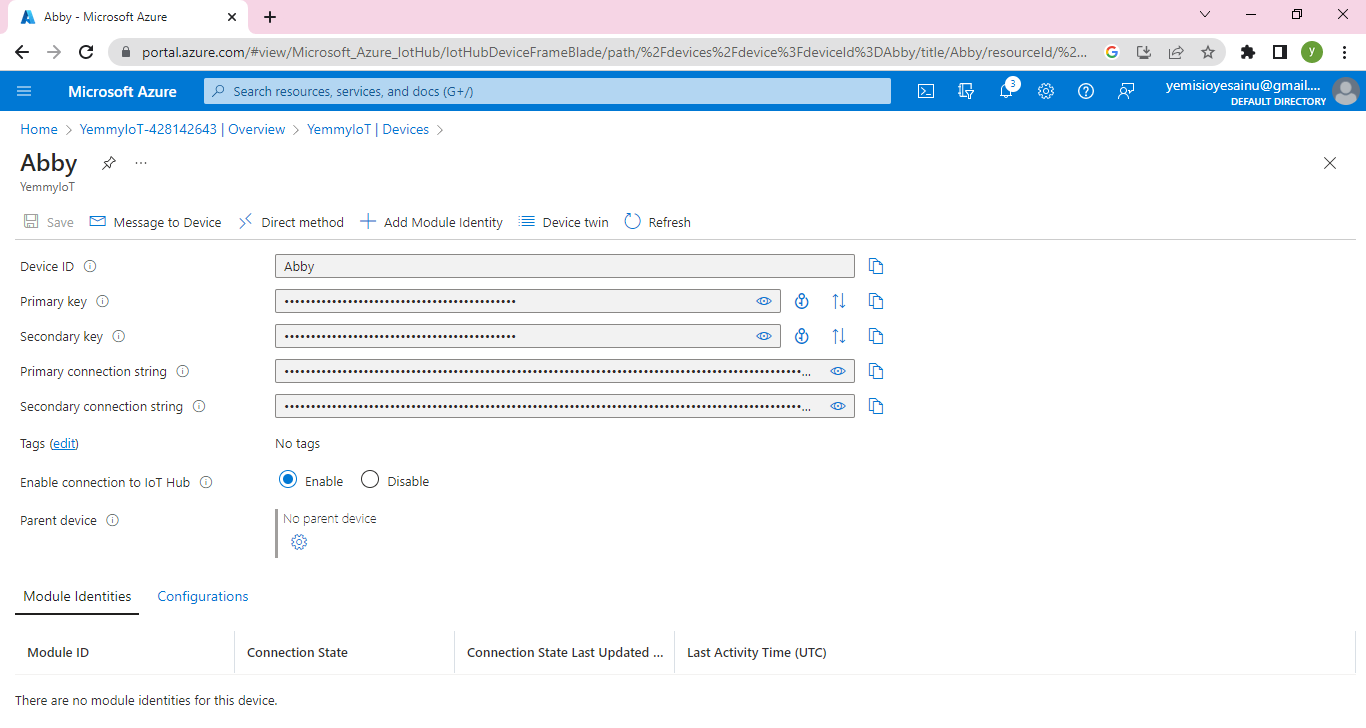Click the Chrome address bar URL
The height and width of the screenshot is (728, 1366).
pos(614,52)
